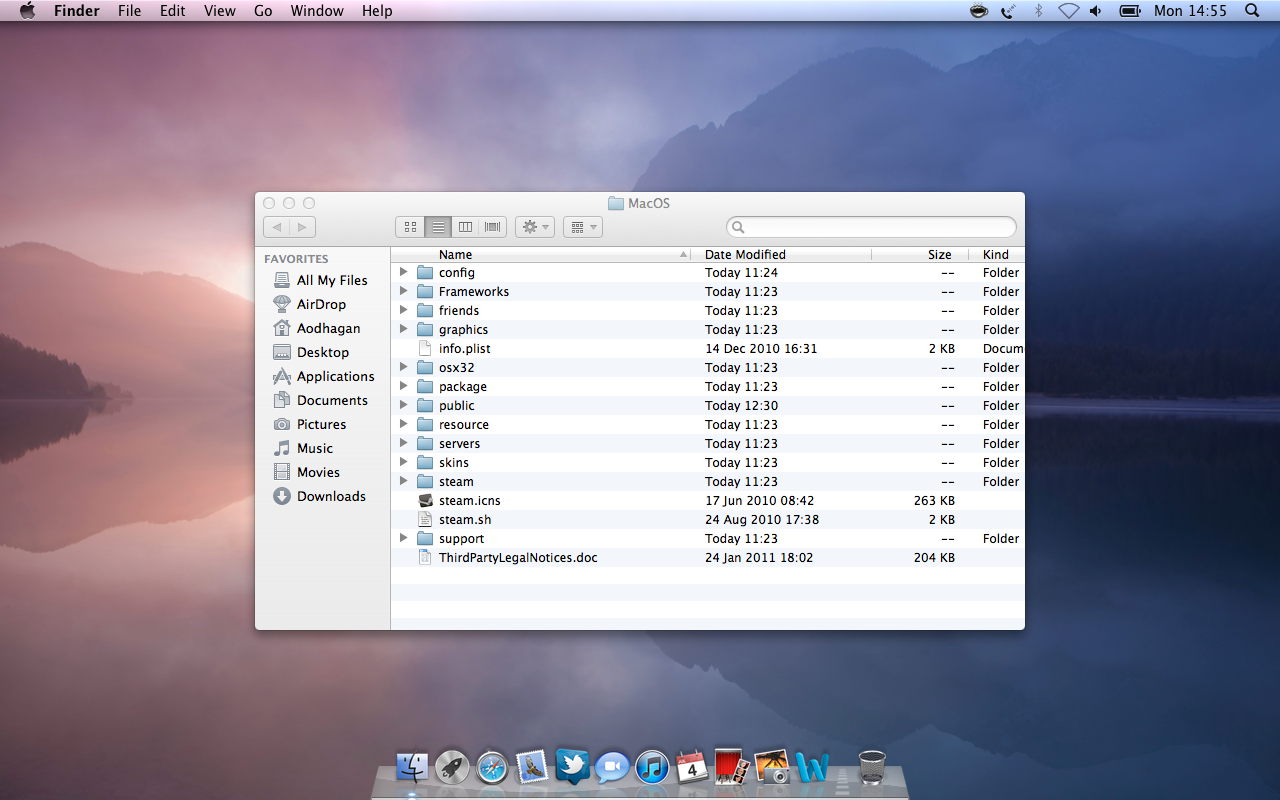Launch Microsoft Word from the Dock
Viewport: 1280px width, 800px height.
(813, 768)
